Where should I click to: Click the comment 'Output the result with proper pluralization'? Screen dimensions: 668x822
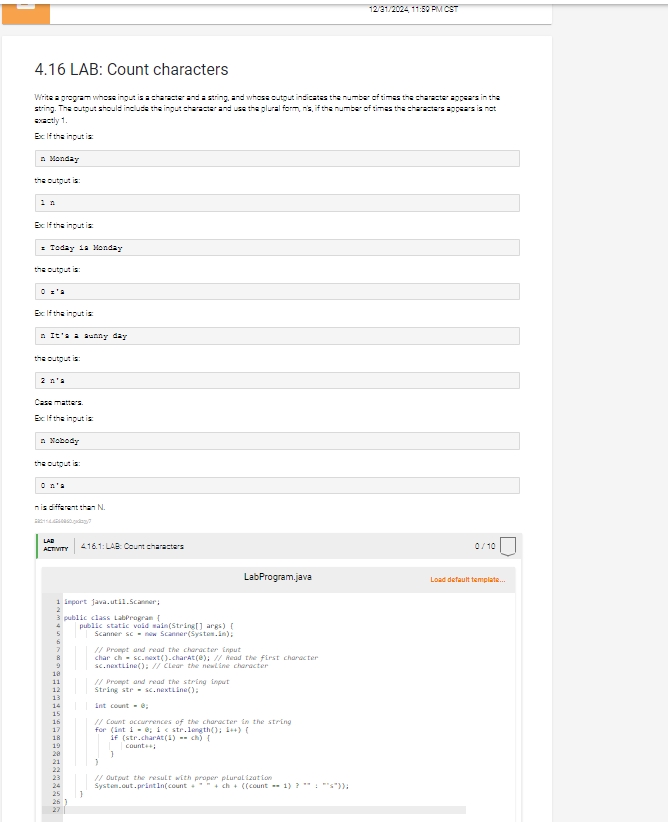pyautogui.click(x=183, y=778)
